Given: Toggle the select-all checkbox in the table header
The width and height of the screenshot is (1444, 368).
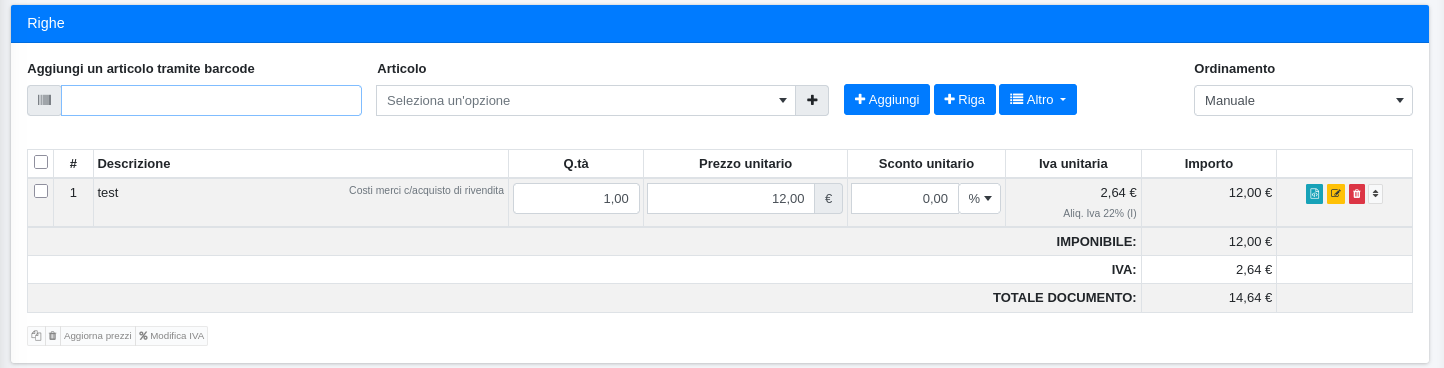Looking at the screenshot, I should pyautogui.click(x=41, y=162).
